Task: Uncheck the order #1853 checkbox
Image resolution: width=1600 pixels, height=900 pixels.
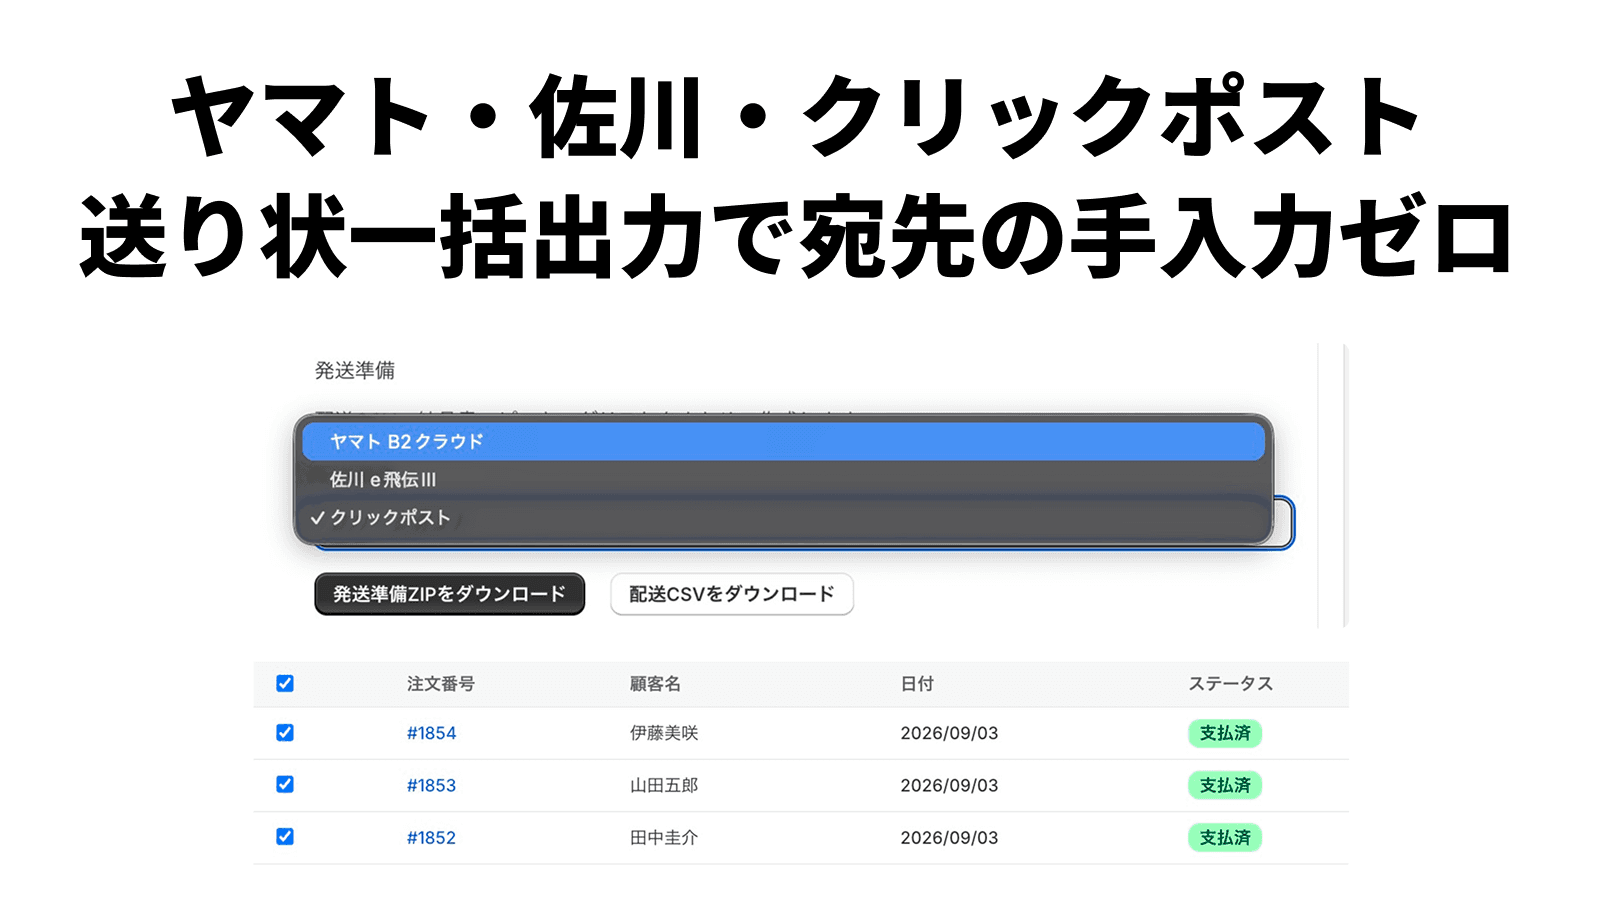Action: tap(285, 784)
